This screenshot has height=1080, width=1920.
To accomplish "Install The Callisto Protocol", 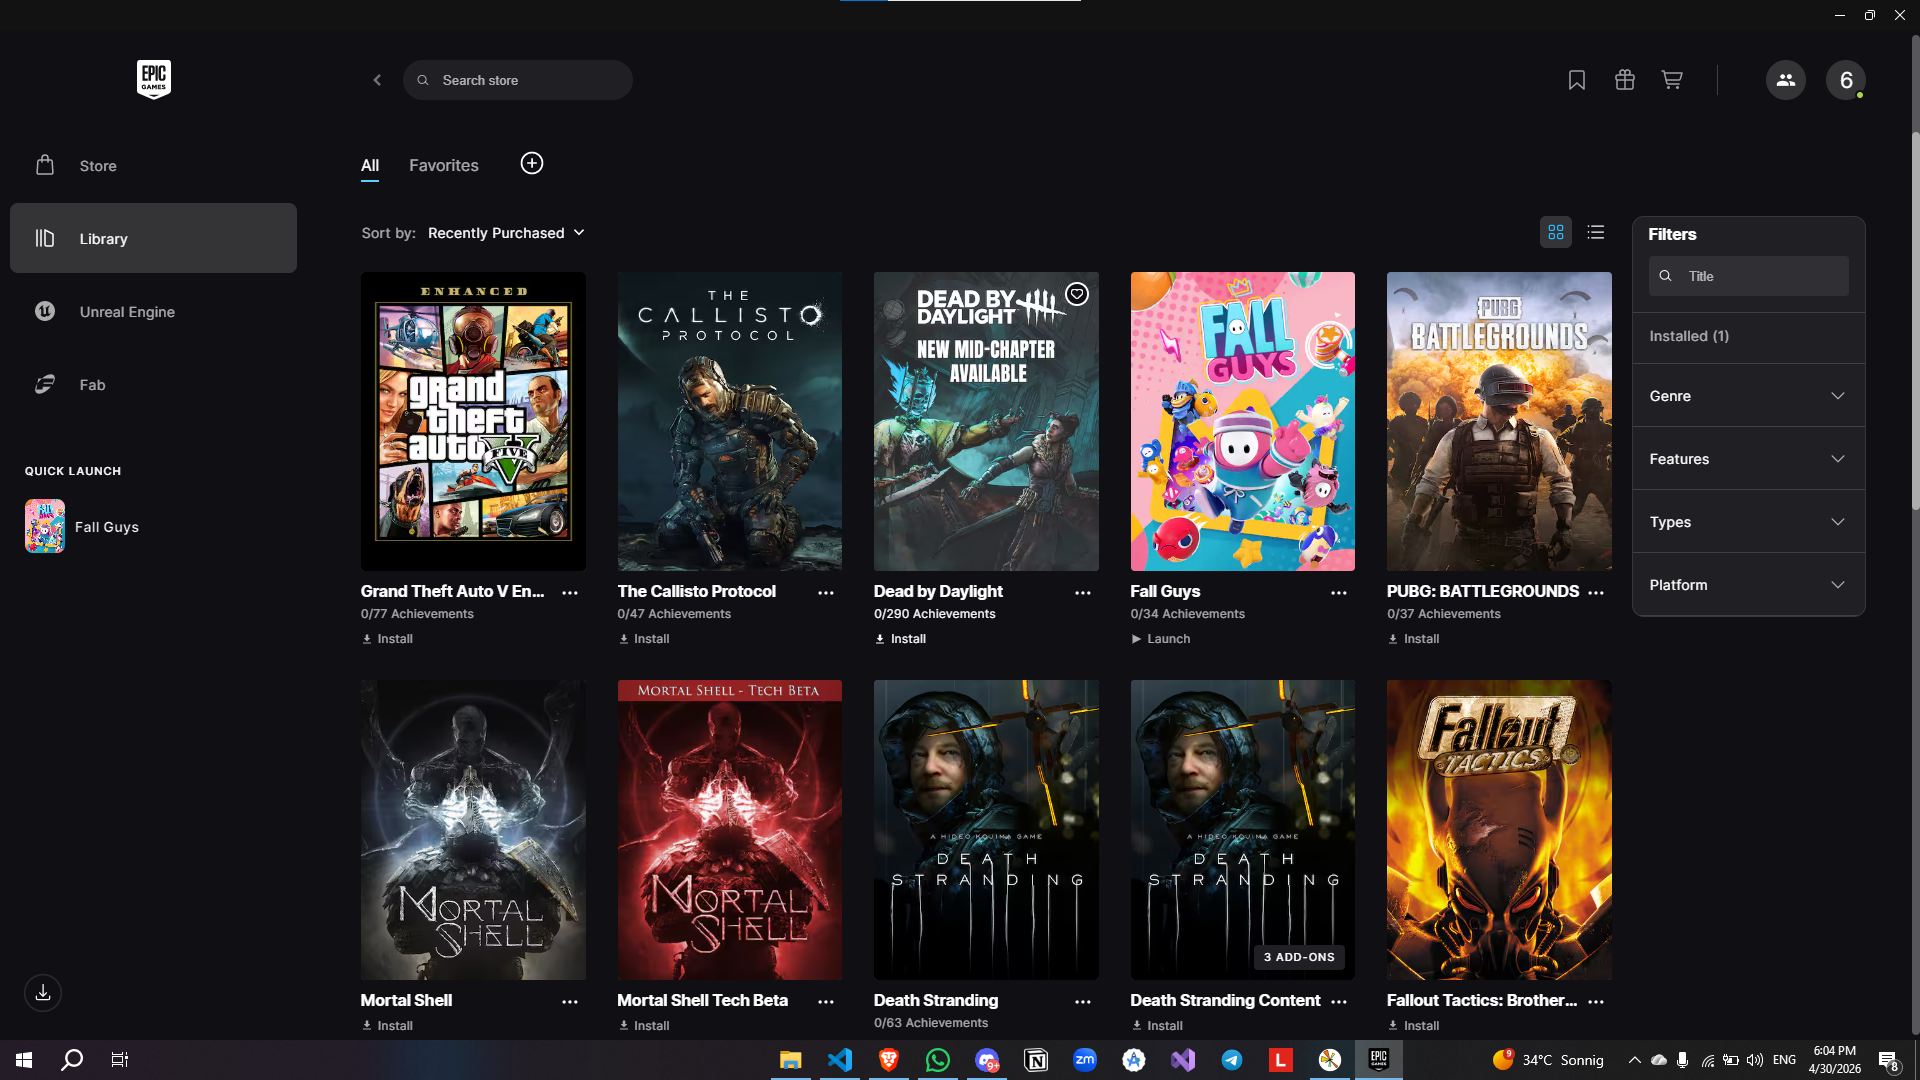I will [644, 639].
